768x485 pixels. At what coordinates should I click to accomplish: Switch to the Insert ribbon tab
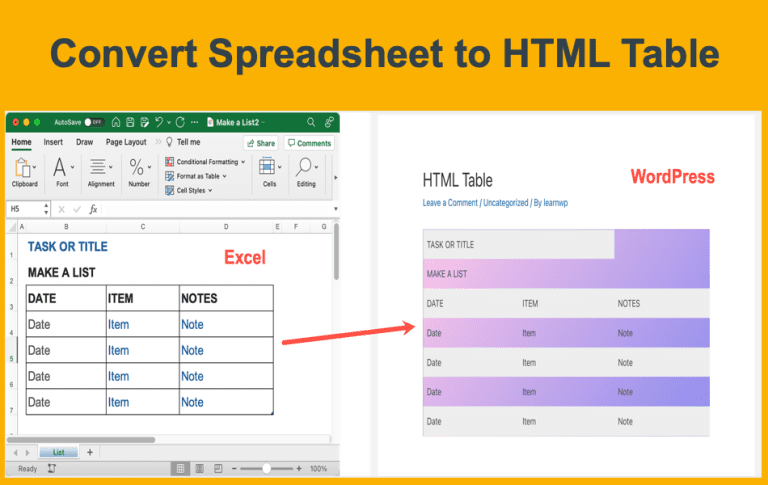coord(53,142)
